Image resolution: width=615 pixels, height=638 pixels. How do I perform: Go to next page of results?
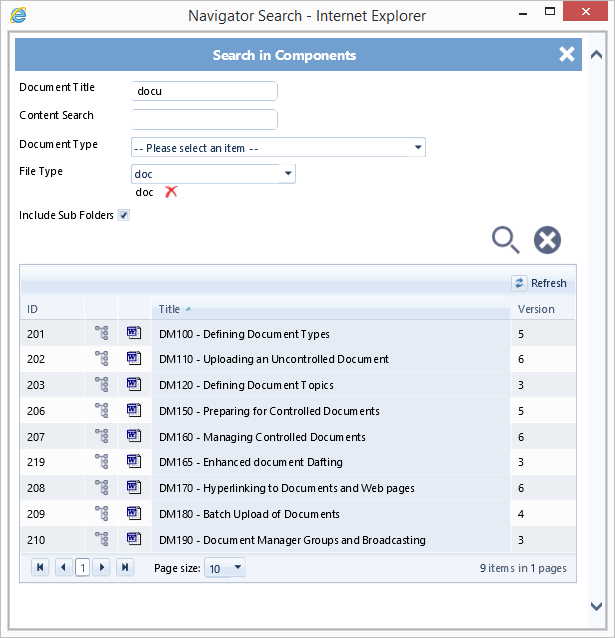tap(102, 567)
